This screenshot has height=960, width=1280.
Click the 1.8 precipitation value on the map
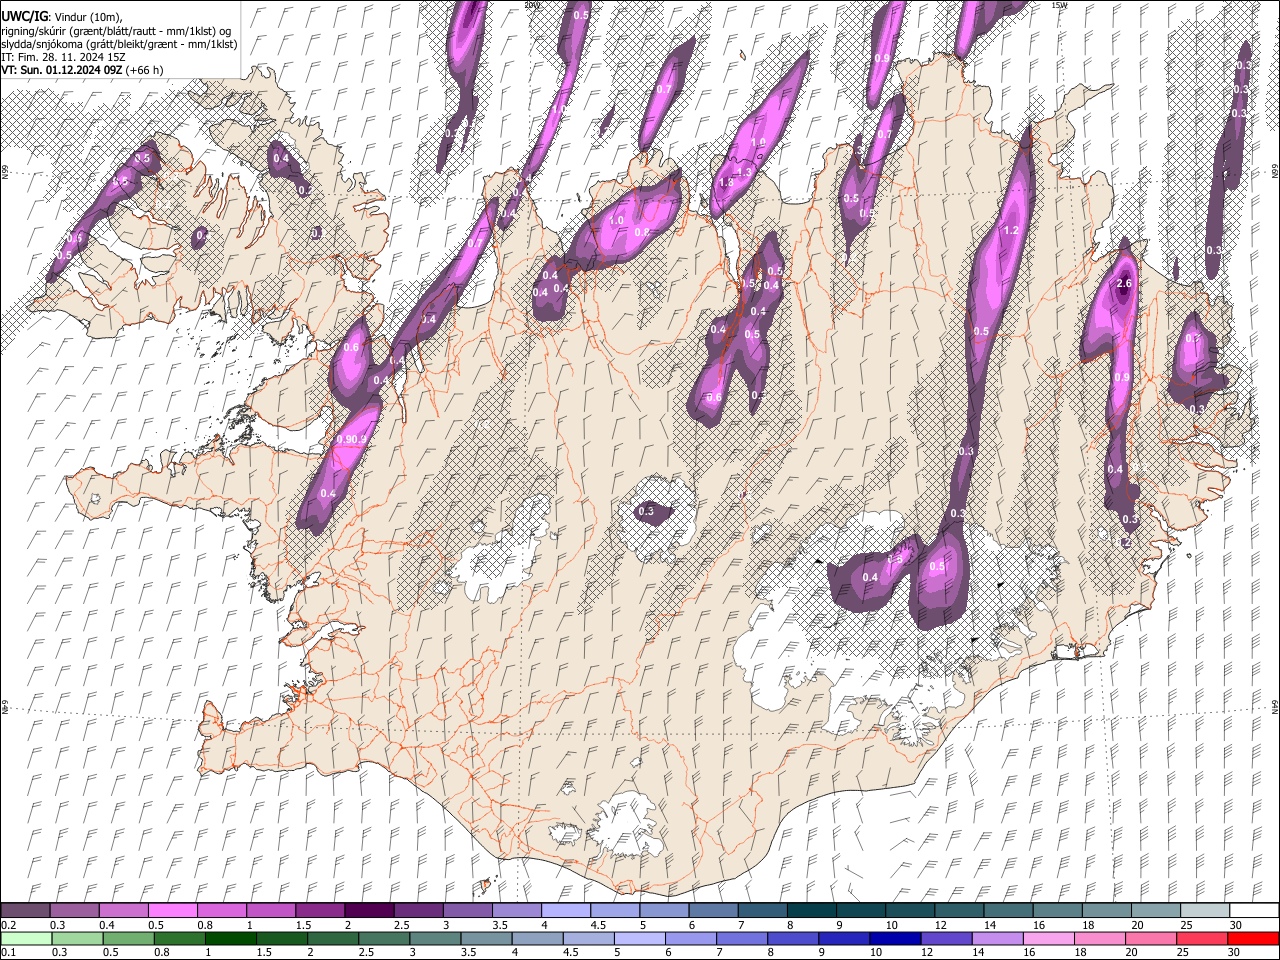[726, 183]
